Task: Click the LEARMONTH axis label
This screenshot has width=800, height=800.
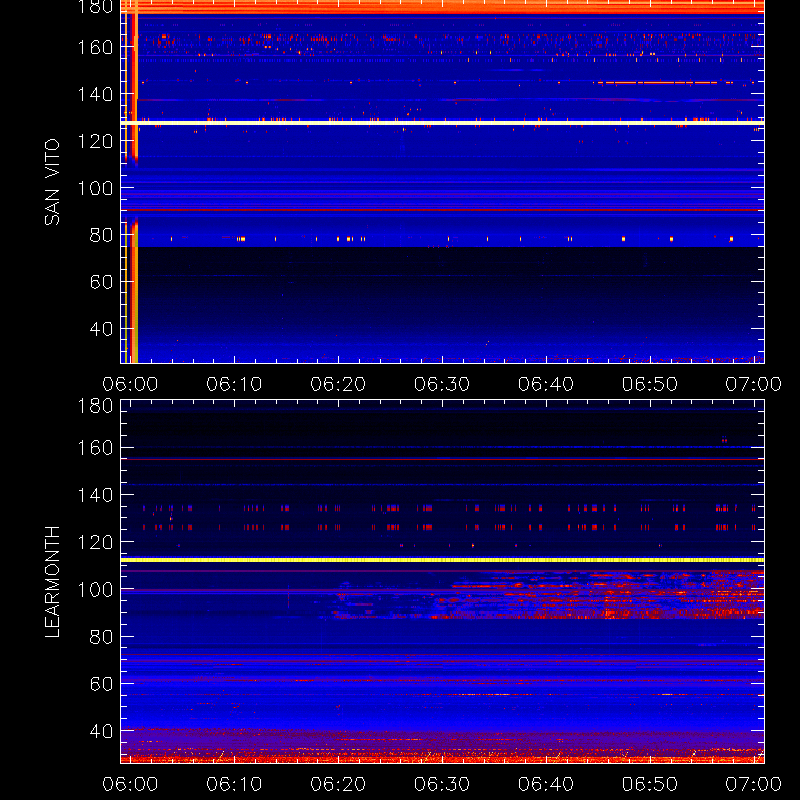Action: (x=52, y=582)
